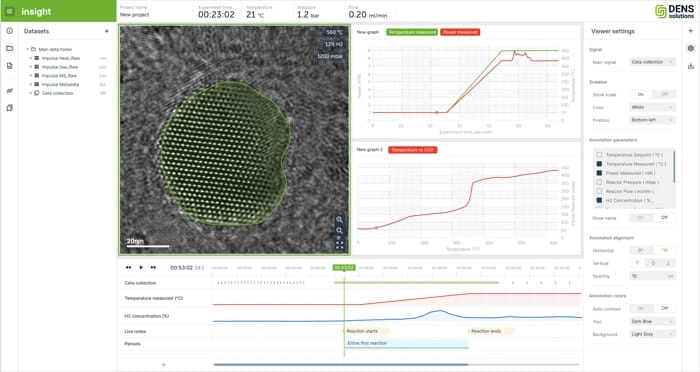Click the info circle sidebar icon
700x372 pixels.
(9, 31)
